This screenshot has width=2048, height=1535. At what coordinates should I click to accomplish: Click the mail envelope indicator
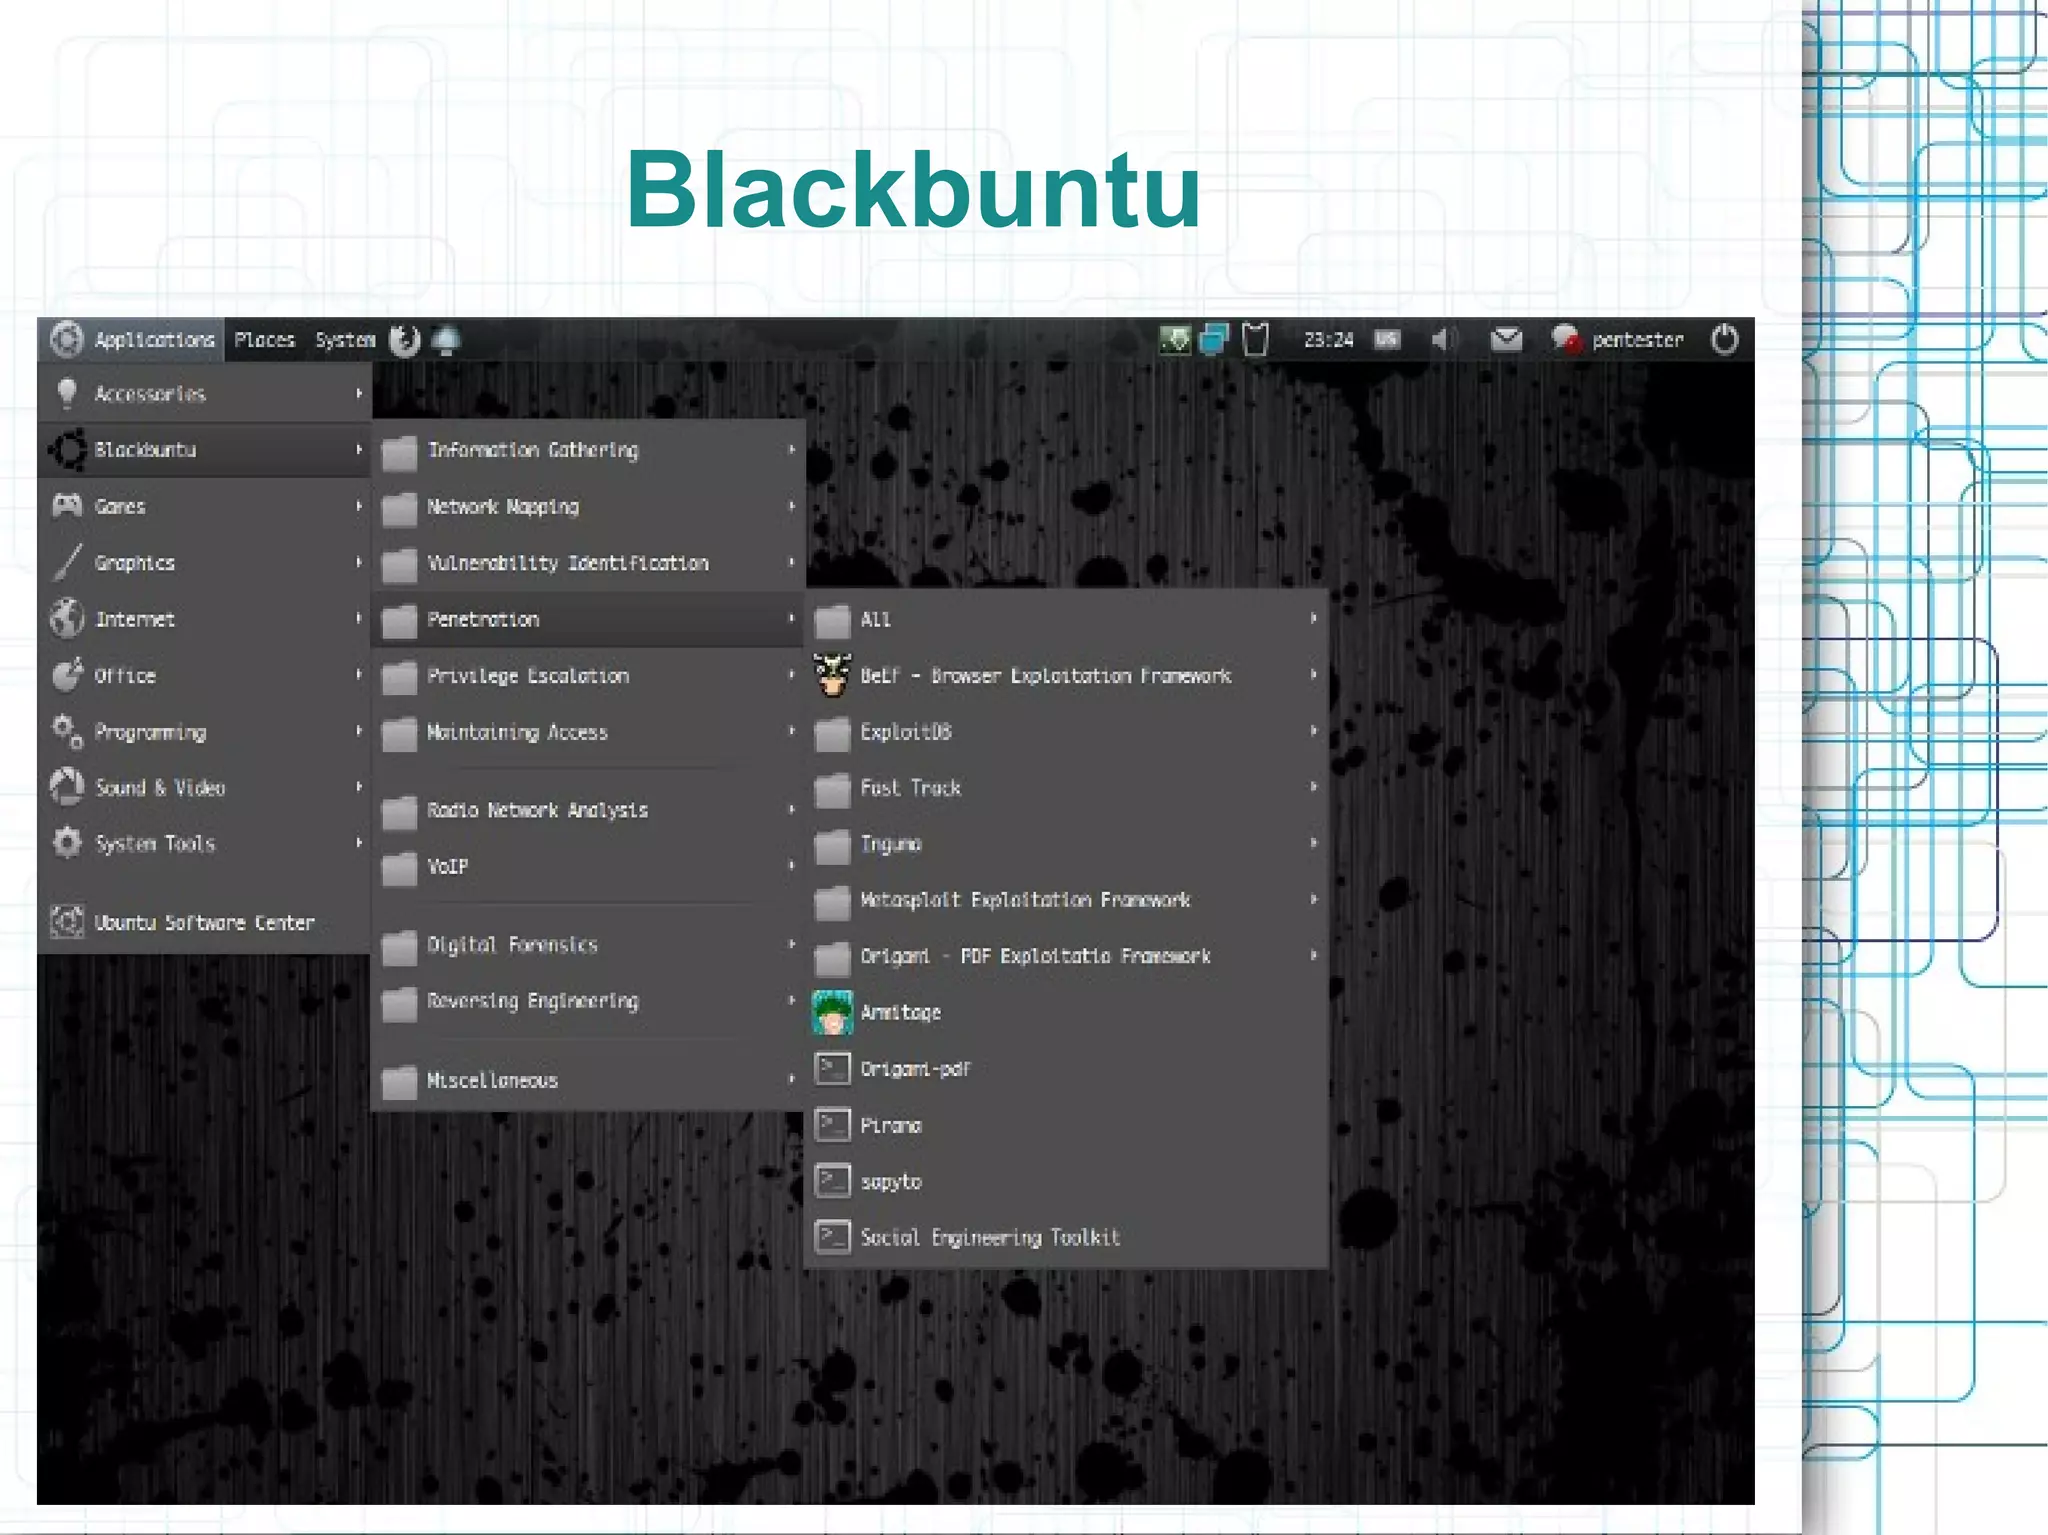pos(1506,340)
